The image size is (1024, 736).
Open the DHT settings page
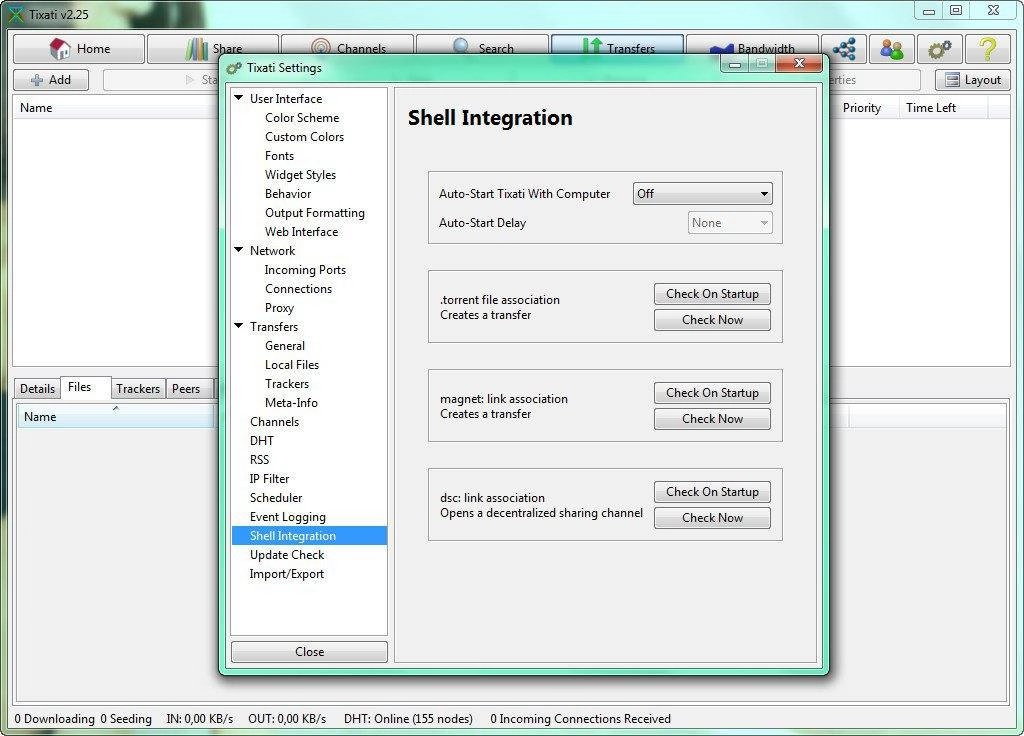[x=262, y=440]
